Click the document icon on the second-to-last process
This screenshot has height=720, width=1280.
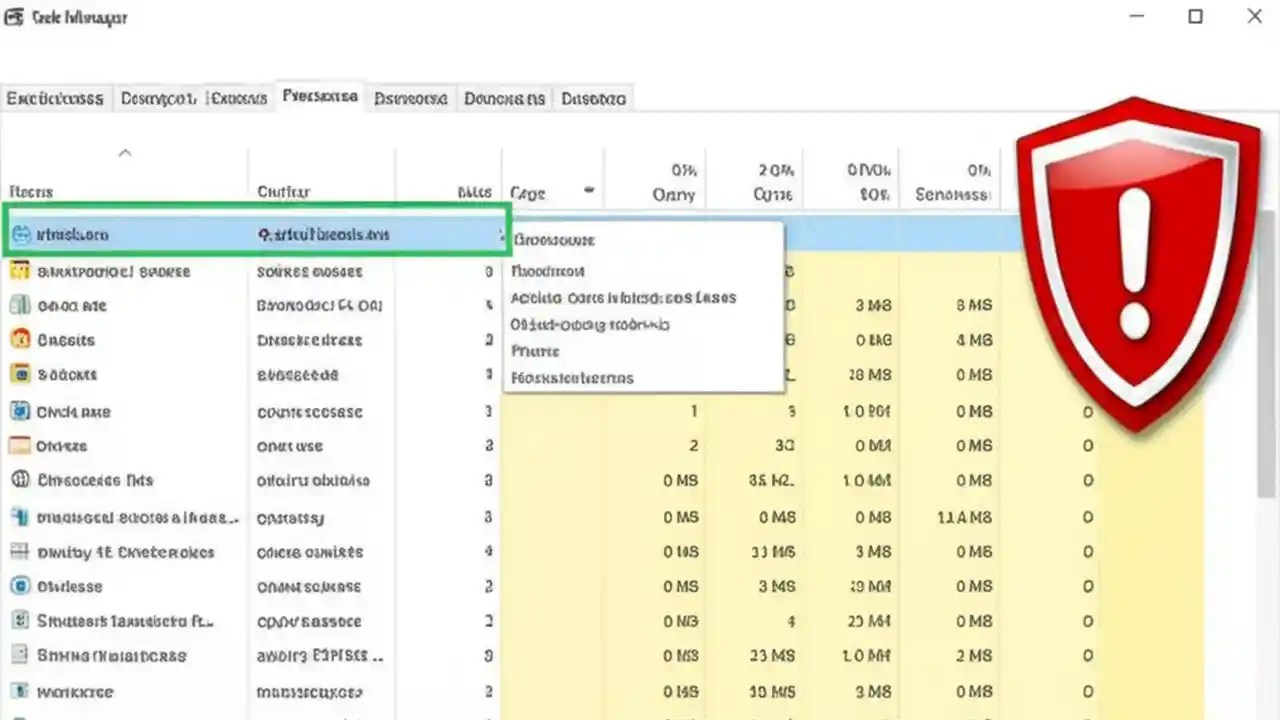(x=20, y=656)
